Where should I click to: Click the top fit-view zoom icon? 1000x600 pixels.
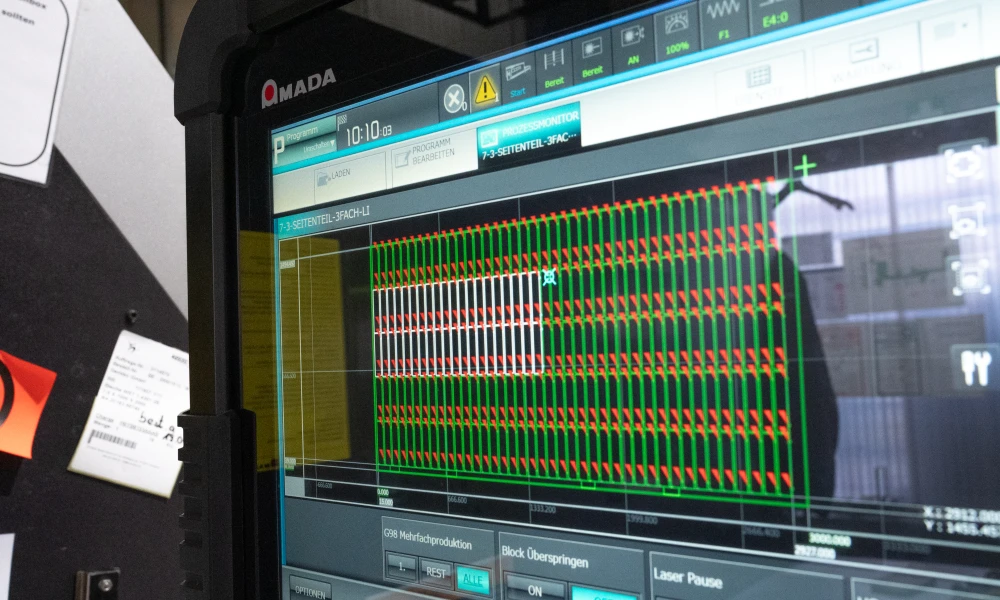tap(964, 163)
